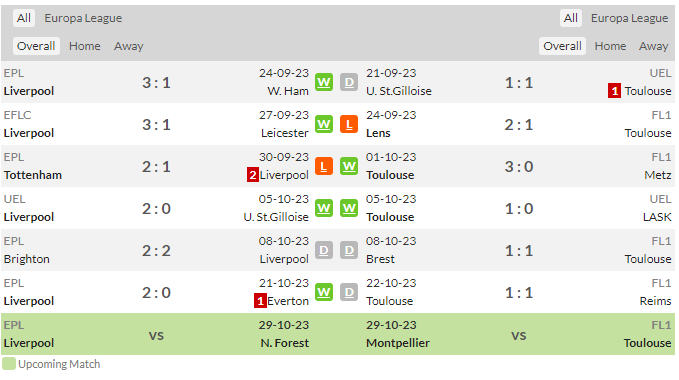Select the right Europa League filter tab
The height and width of the screenshot is (380, 679).
pos(629,18)
